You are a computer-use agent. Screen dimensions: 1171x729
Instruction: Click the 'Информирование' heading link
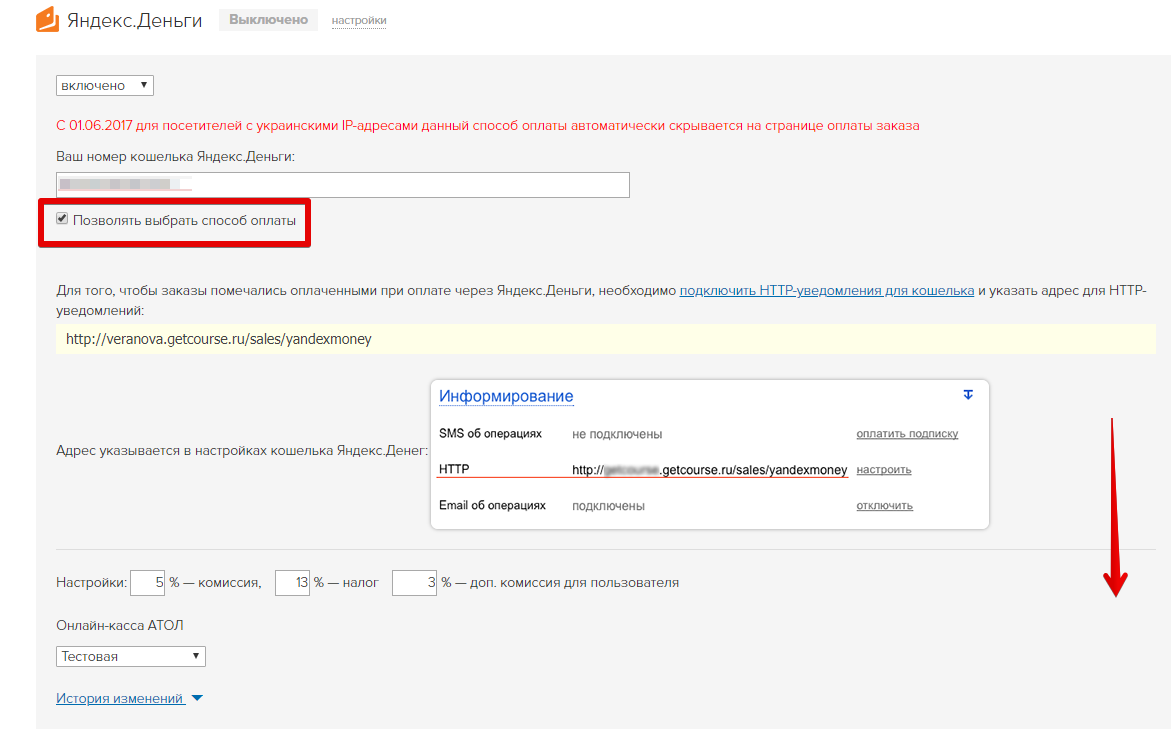pos(506,396)
